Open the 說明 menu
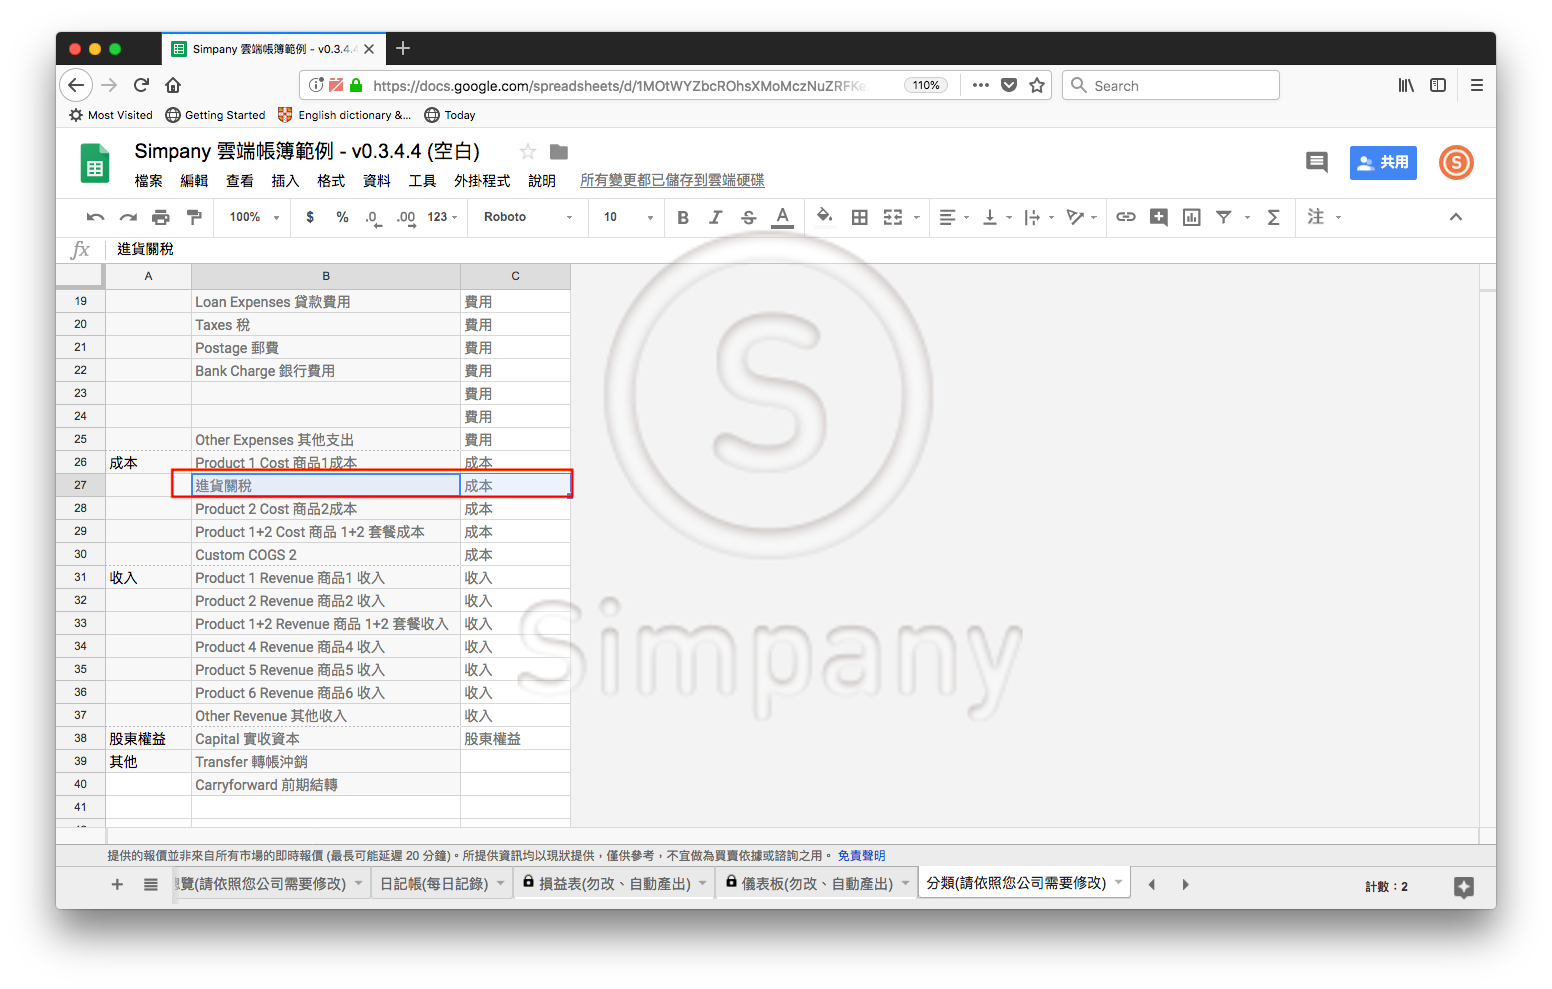1552x989 pixels. click(x=542, y=181)
